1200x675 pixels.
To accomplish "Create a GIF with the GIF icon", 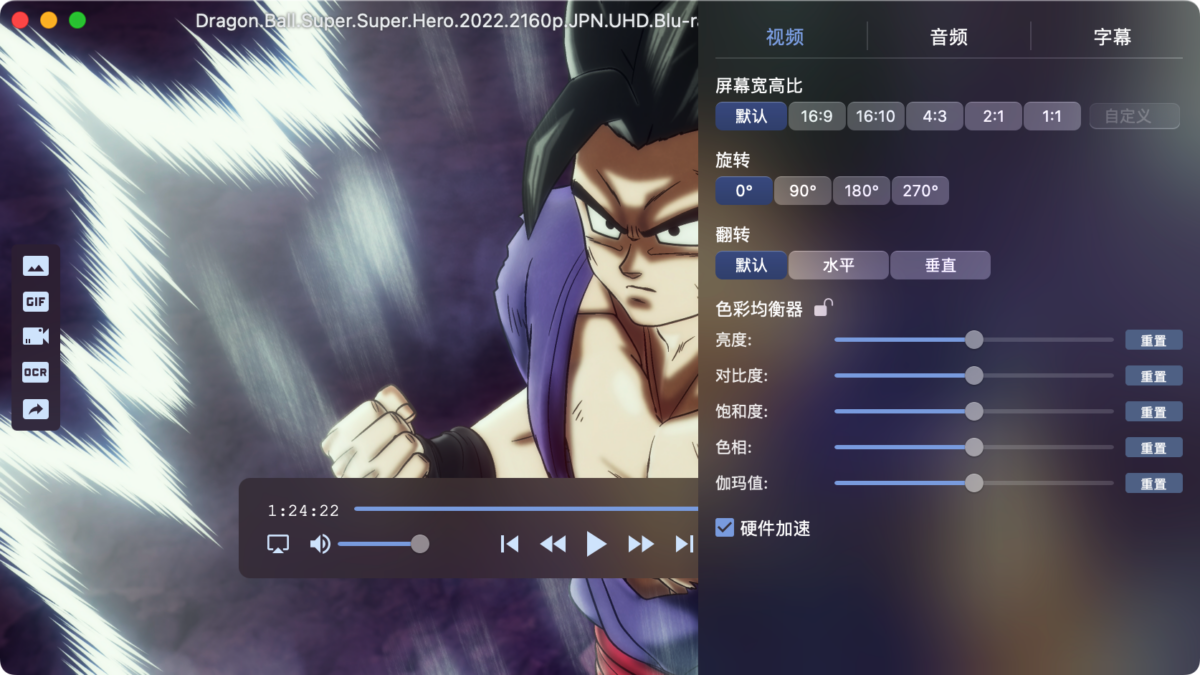I will tap(36, 302).
